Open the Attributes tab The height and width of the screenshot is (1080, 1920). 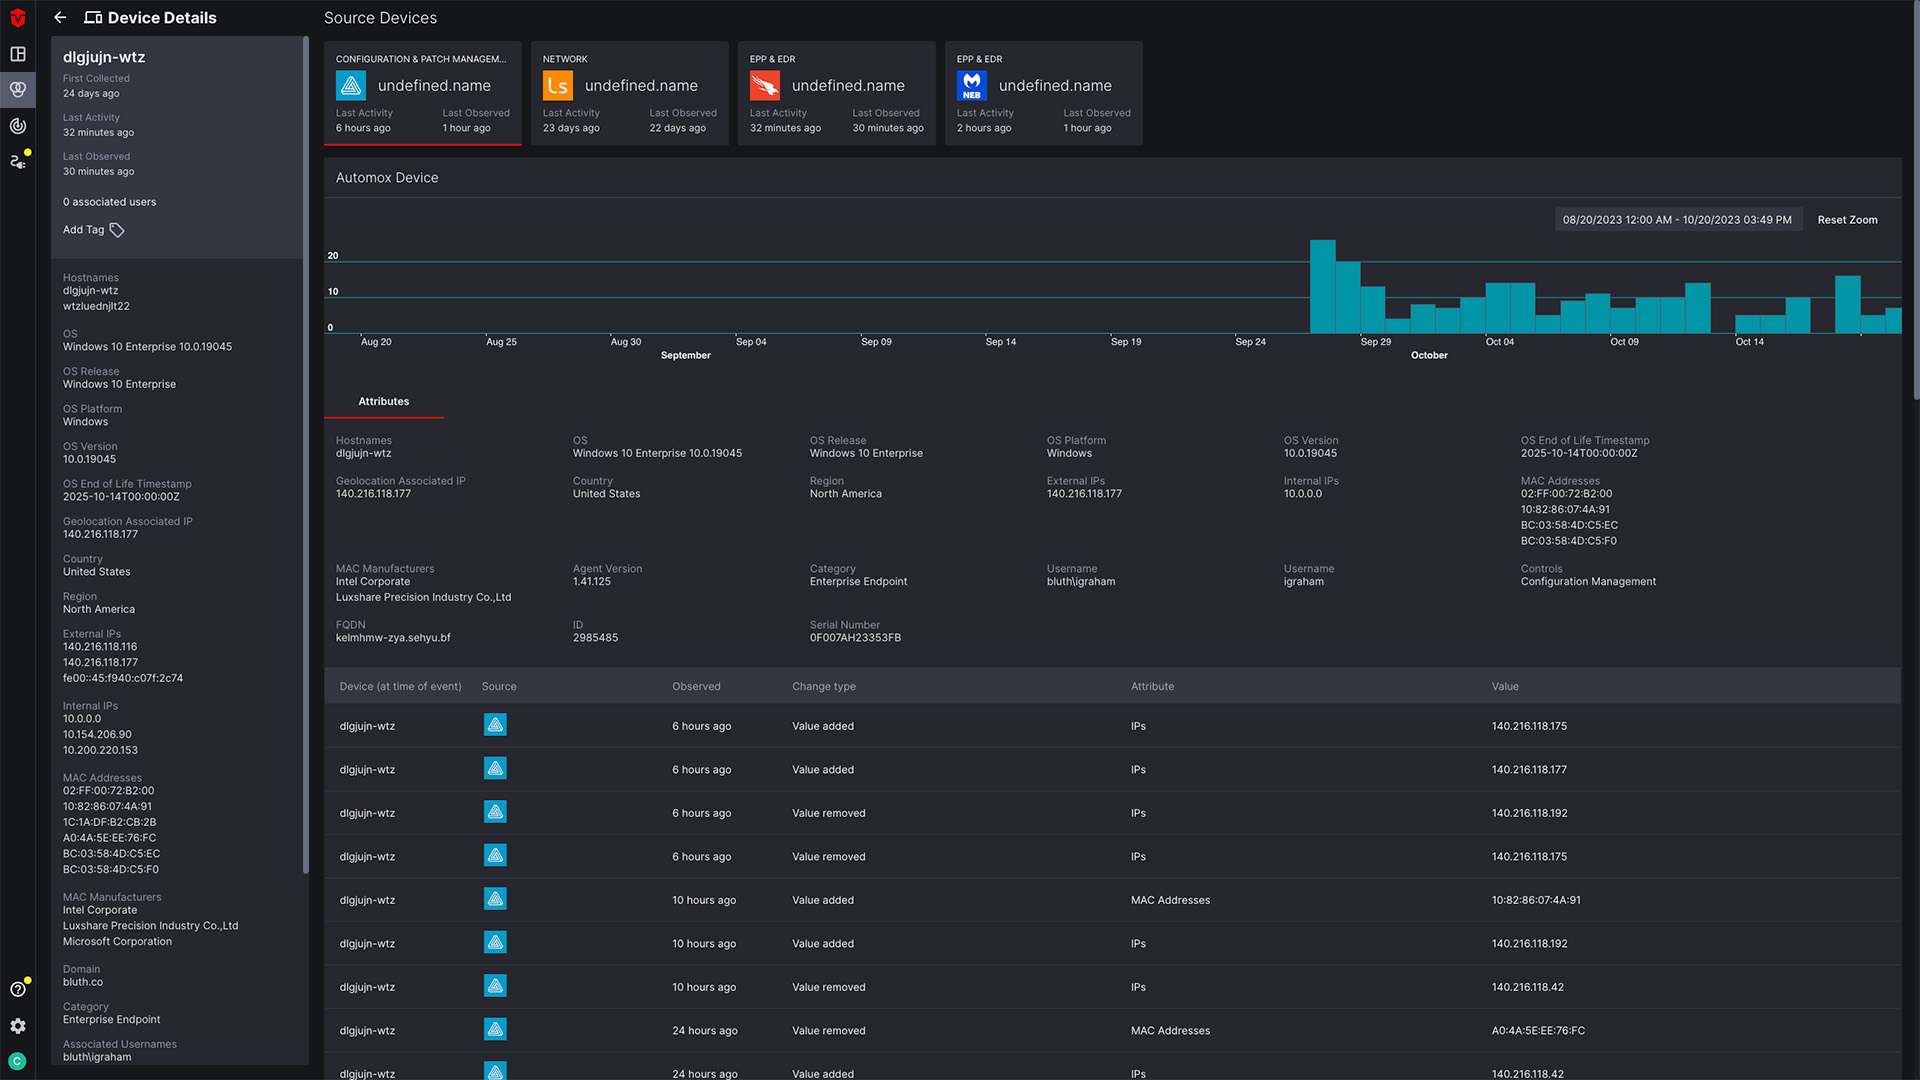(384, 401)
